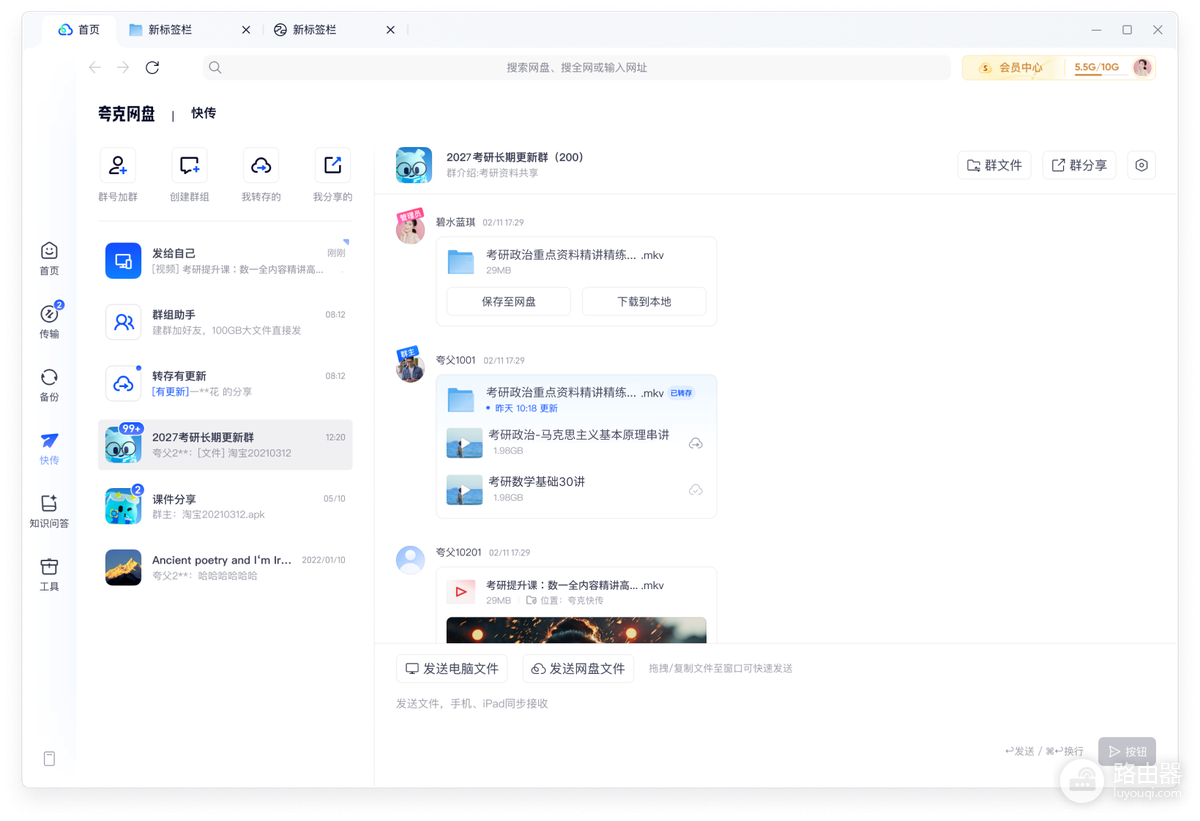Click 碧水蓝琪's avatar
1200x821 pixels.
[x=410, y=229]
